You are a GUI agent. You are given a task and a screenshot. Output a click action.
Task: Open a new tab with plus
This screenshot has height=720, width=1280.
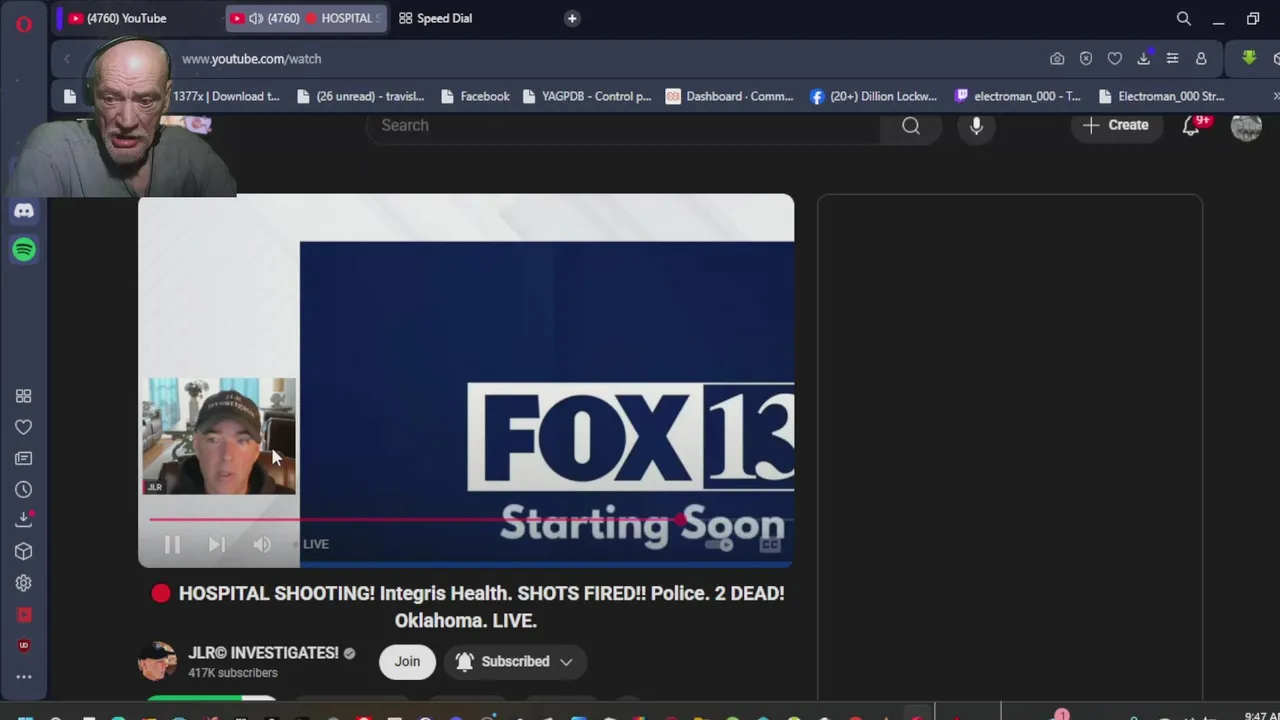(572, 18)
